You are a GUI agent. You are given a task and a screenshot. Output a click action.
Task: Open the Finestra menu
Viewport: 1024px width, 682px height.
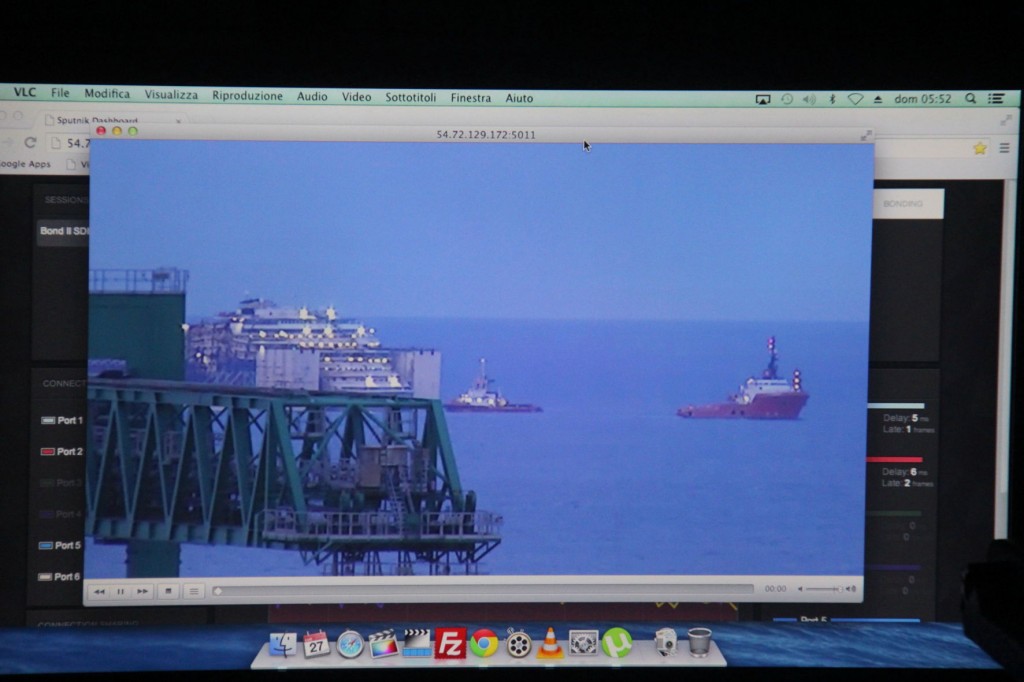coord(470,98)
